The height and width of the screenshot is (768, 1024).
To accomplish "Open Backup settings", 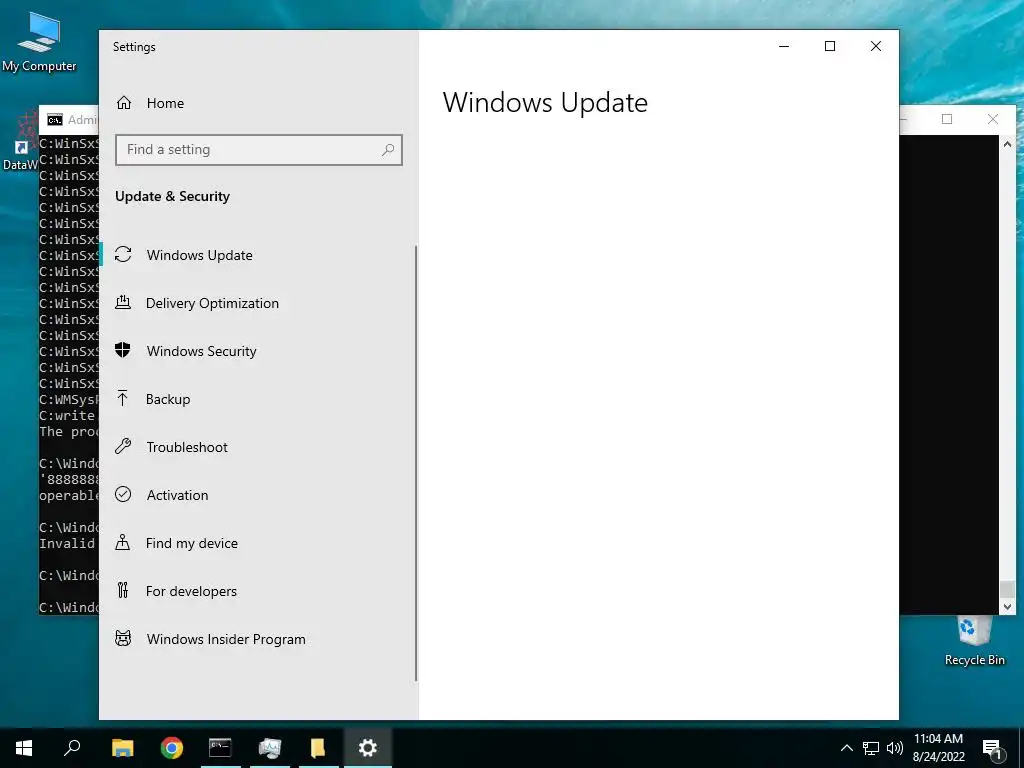I will coord(258,399).
